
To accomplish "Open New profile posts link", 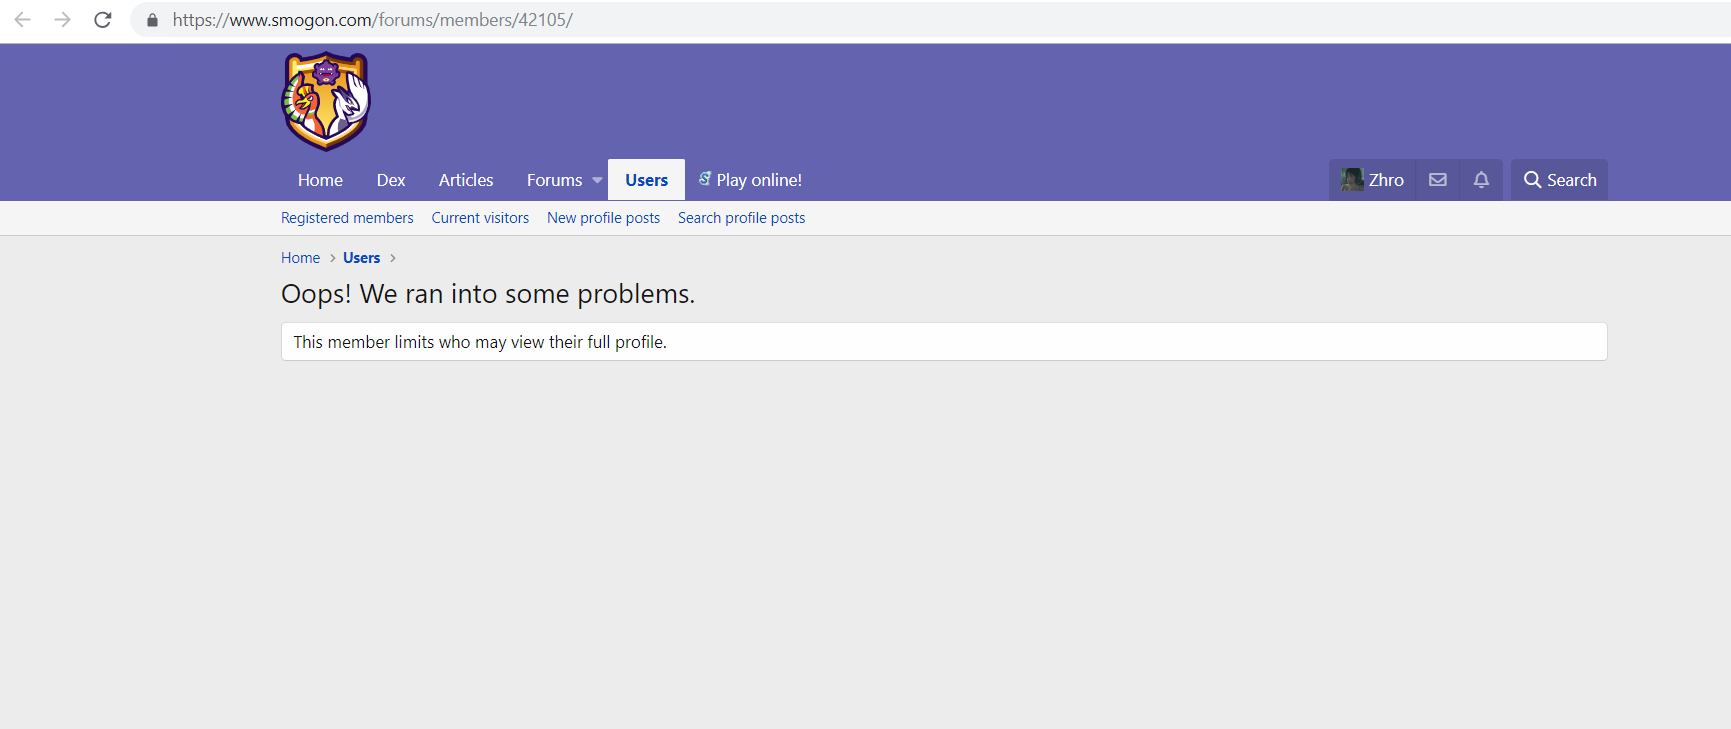I will [603, 218].
